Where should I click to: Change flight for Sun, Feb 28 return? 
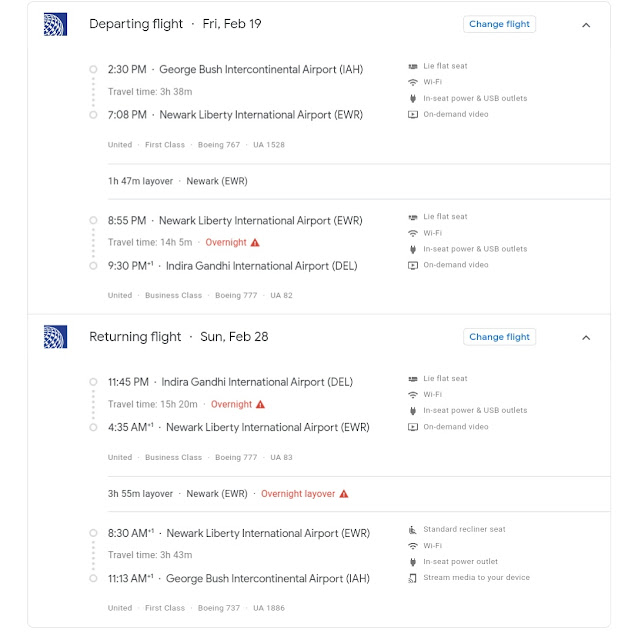[499, 337]
